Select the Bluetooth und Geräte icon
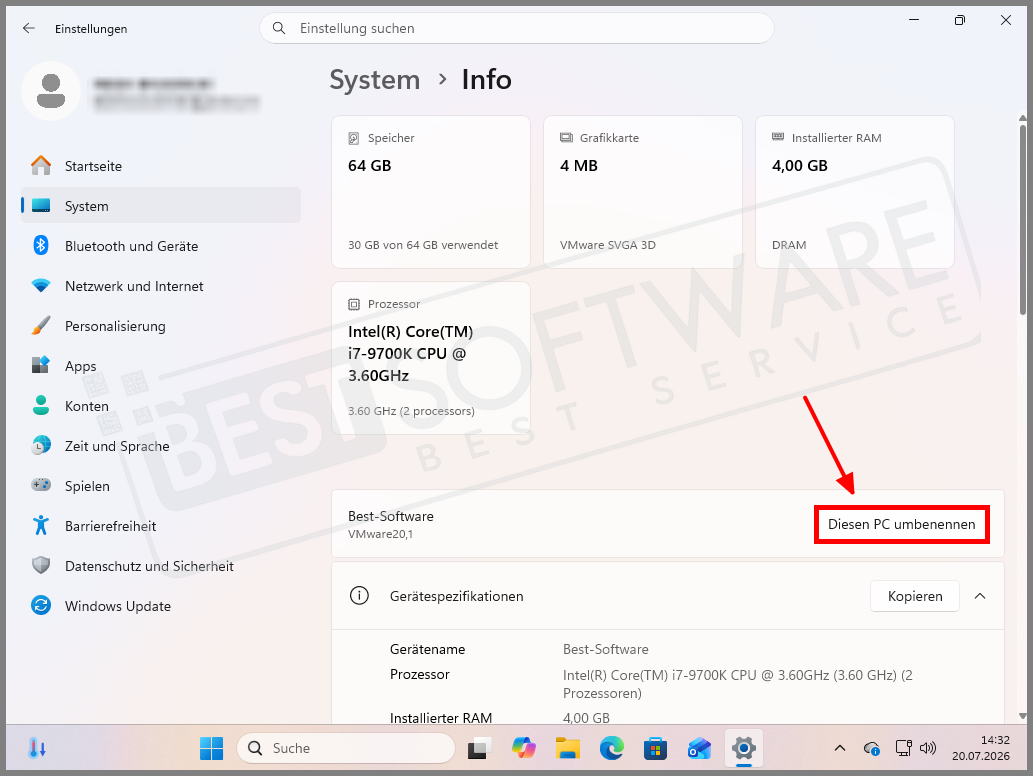The width and height of the screenshot is (1033, 776). [x=41, y=246]
